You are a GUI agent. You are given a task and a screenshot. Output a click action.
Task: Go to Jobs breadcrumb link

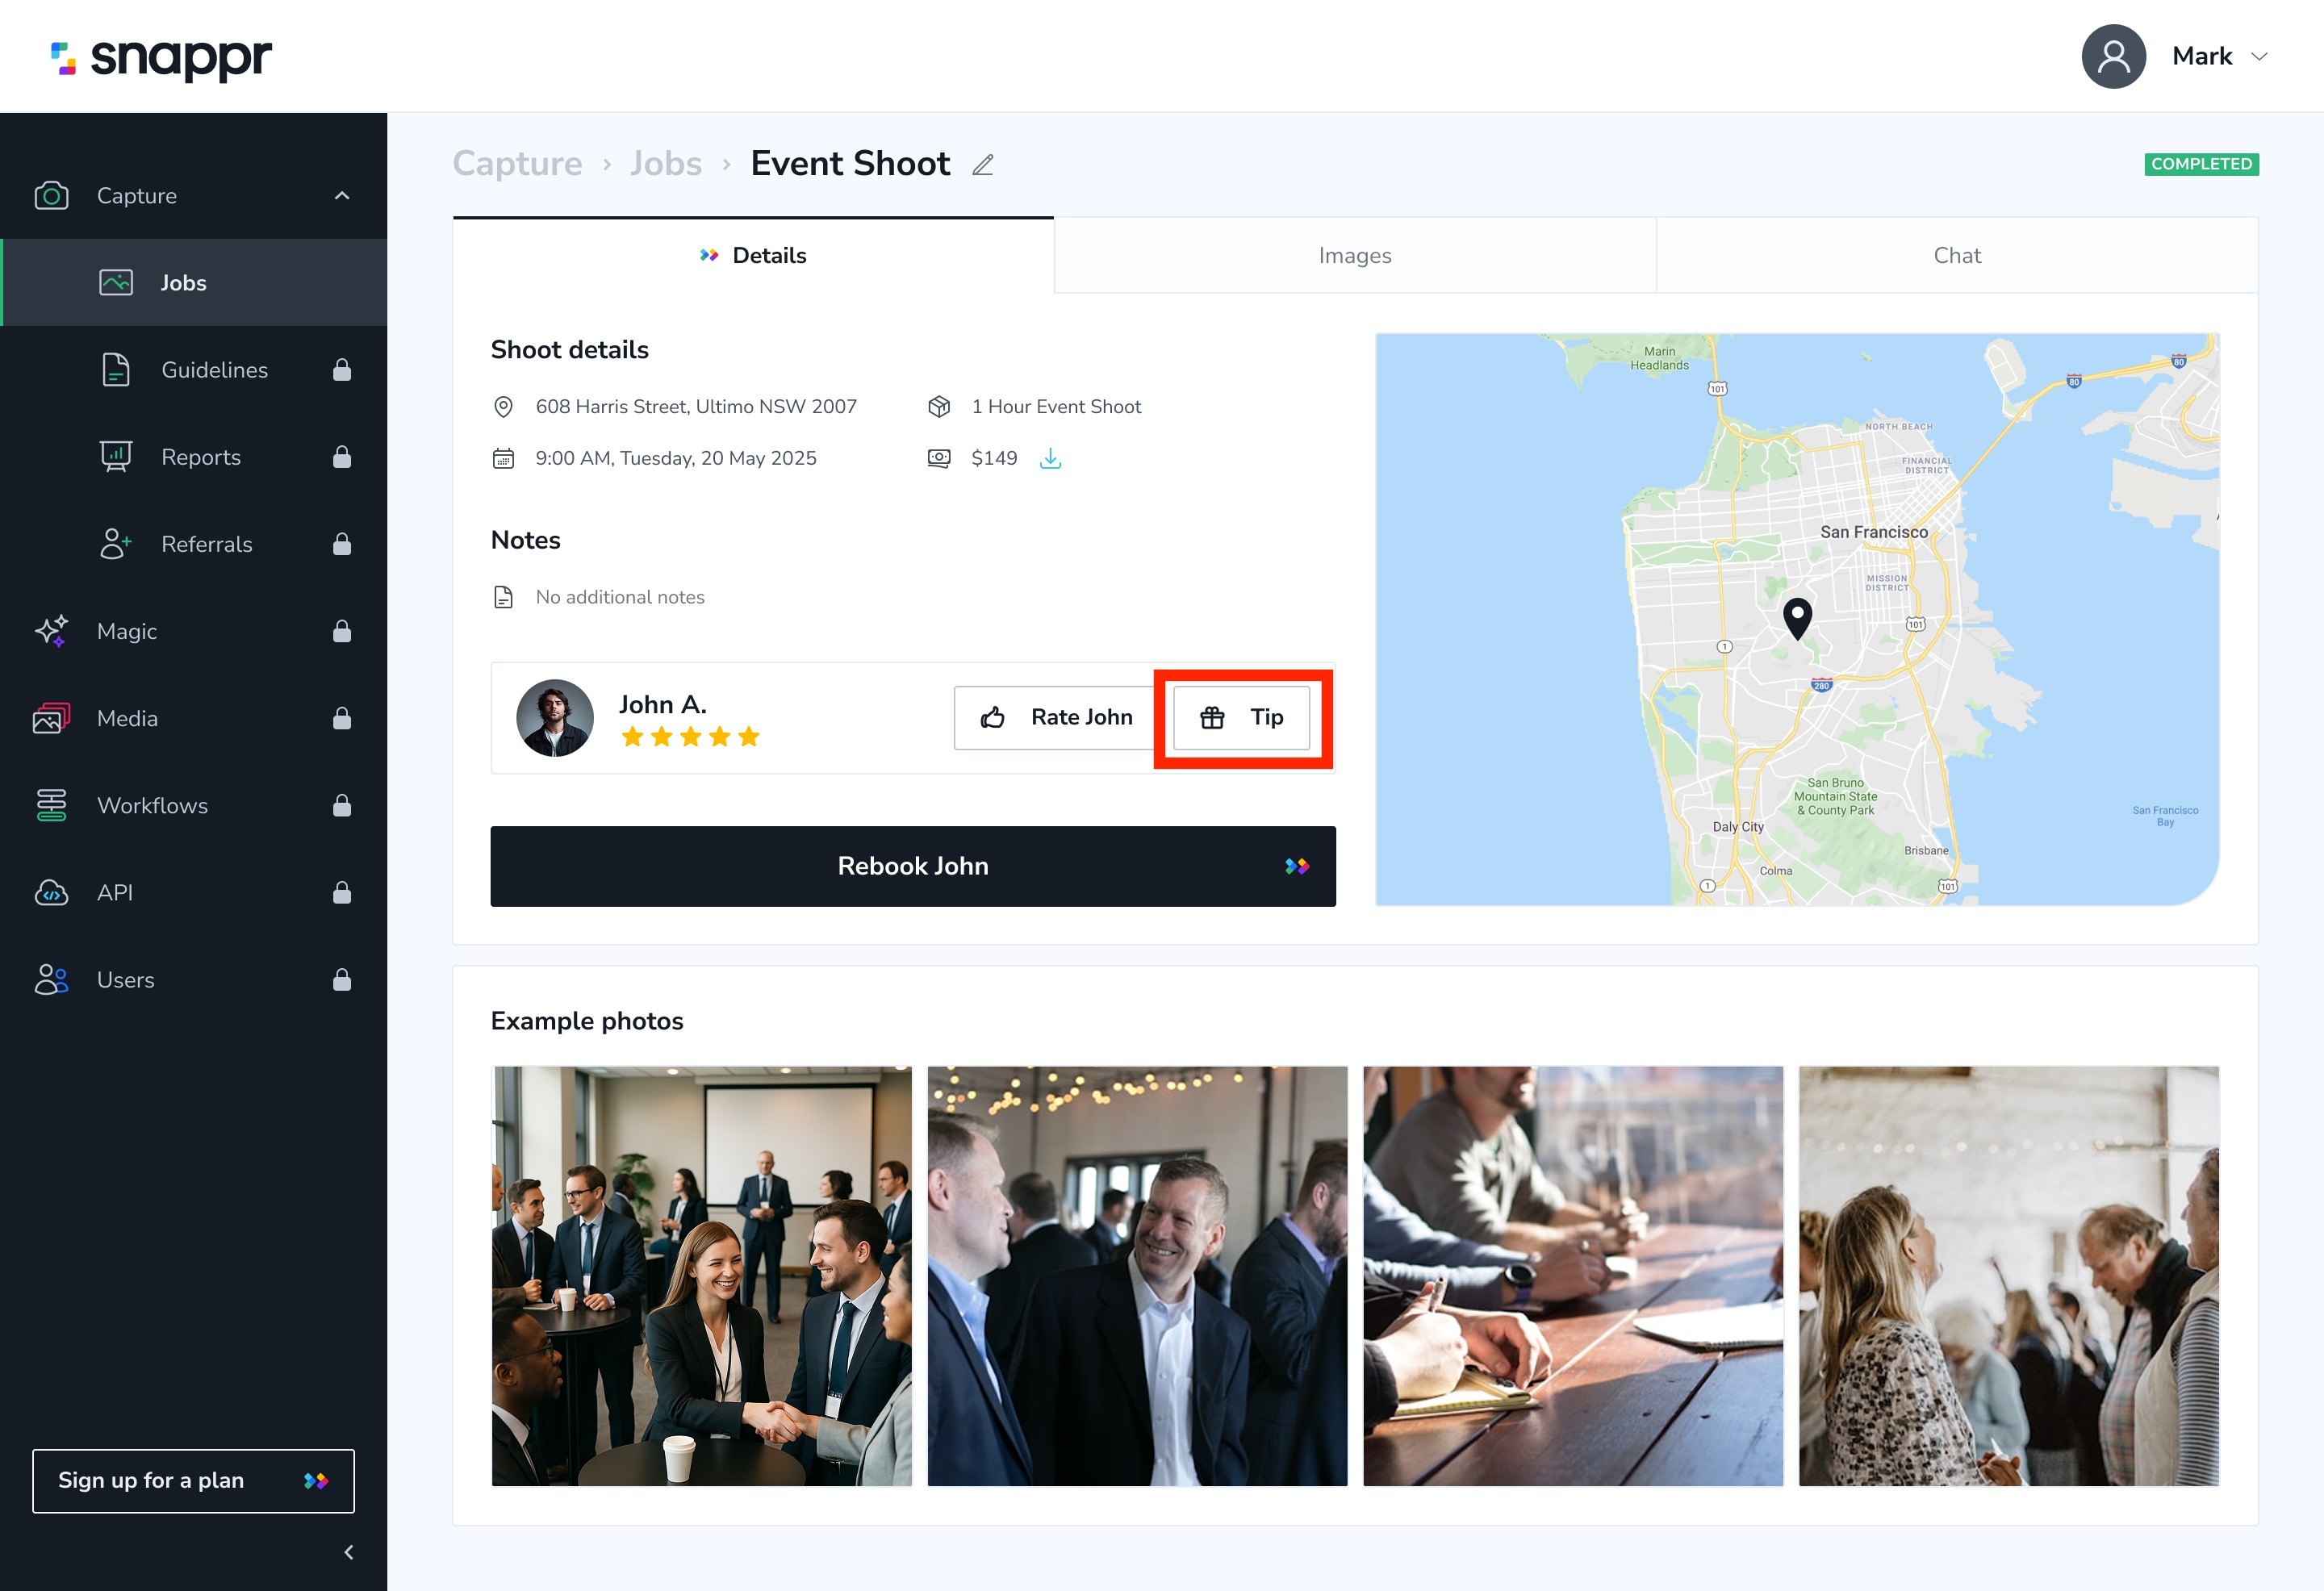tap(665, 163)
